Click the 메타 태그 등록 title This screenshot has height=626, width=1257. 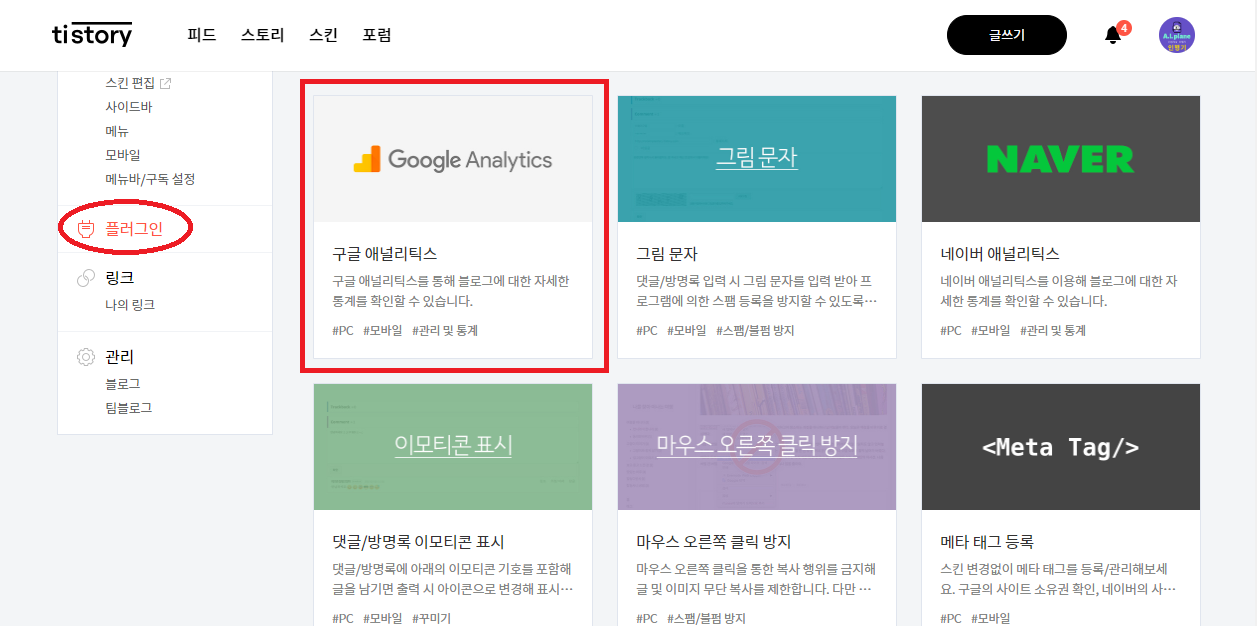987,542
